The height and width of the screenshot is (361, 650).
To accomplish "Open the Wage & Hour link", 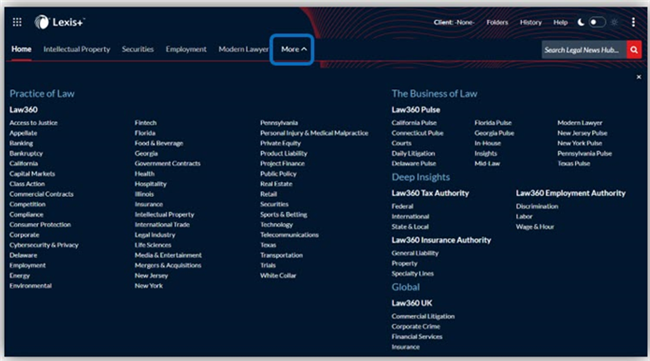I will pyautogui.click(x=535, y=226).
